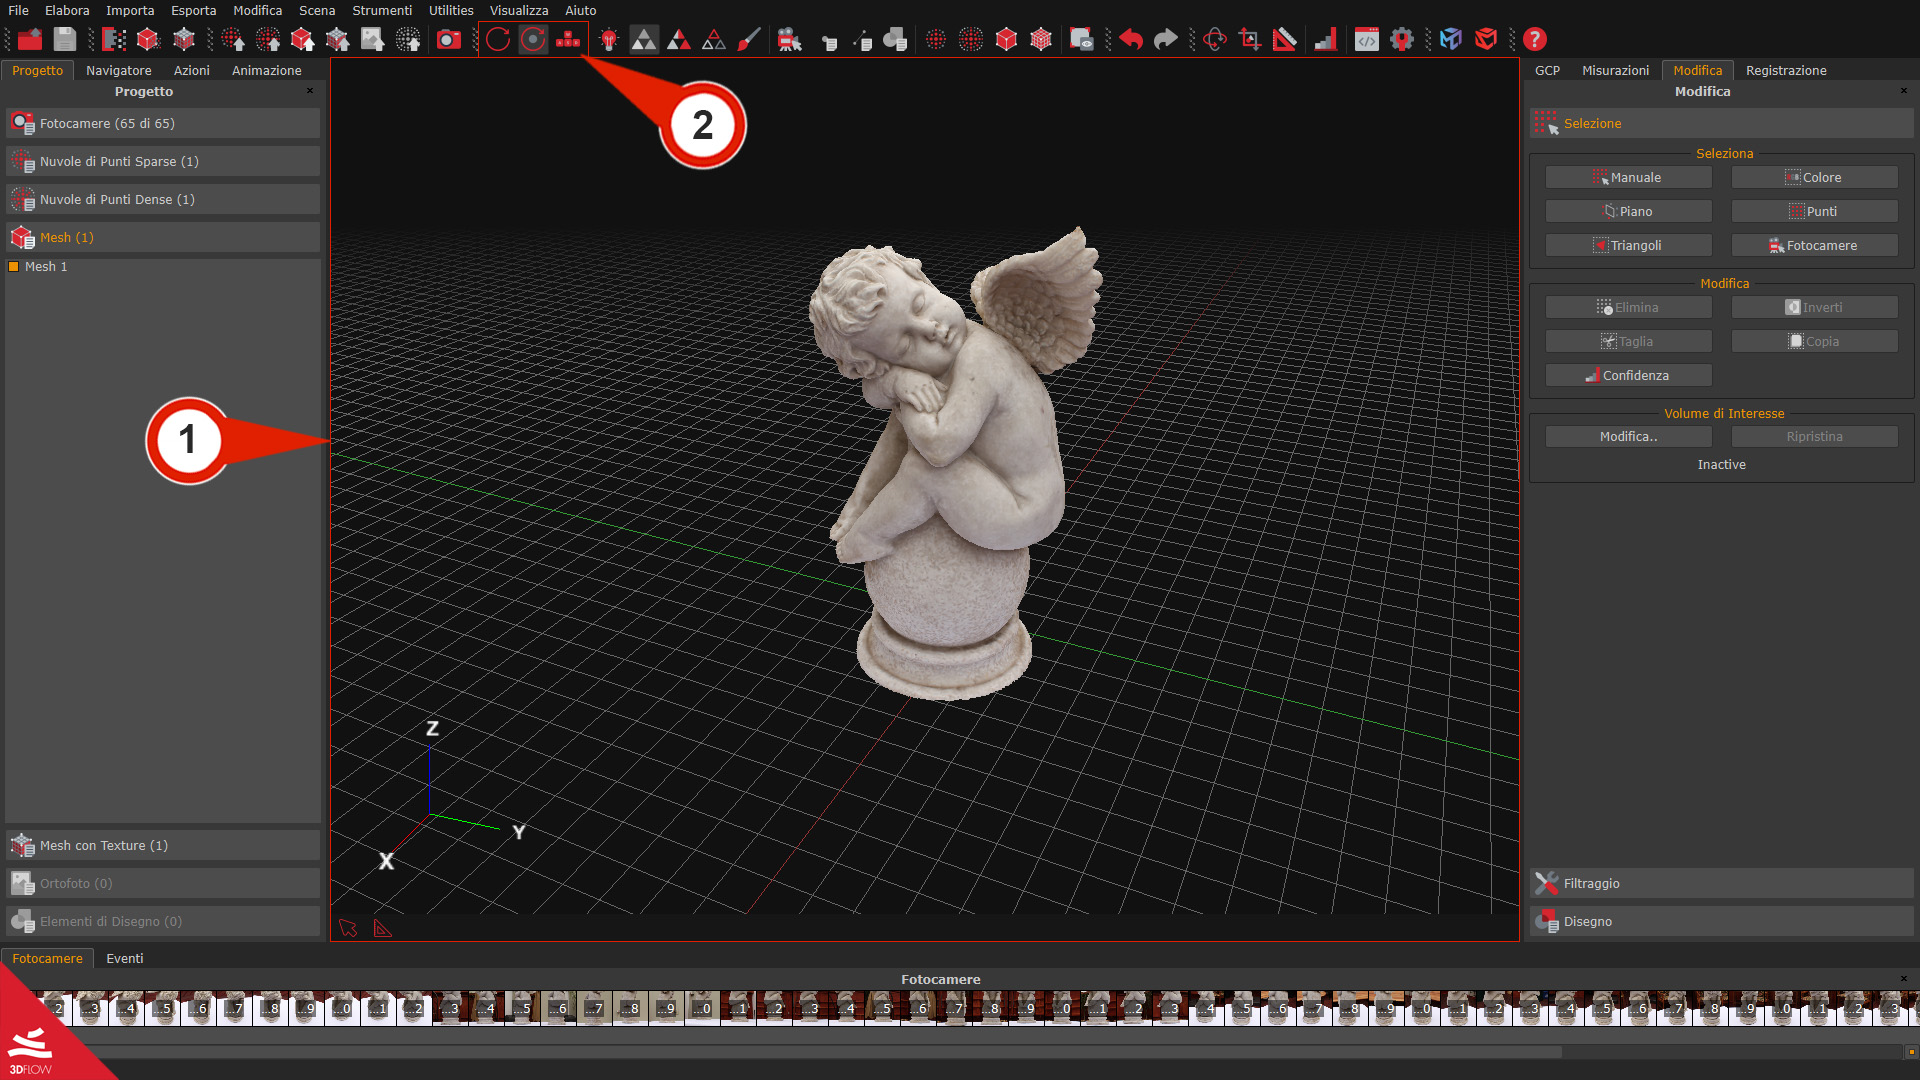Viewport: 1920px width, 1080px height.
Task: Save the project using the floppy disk icon
Action: (64, 39)
